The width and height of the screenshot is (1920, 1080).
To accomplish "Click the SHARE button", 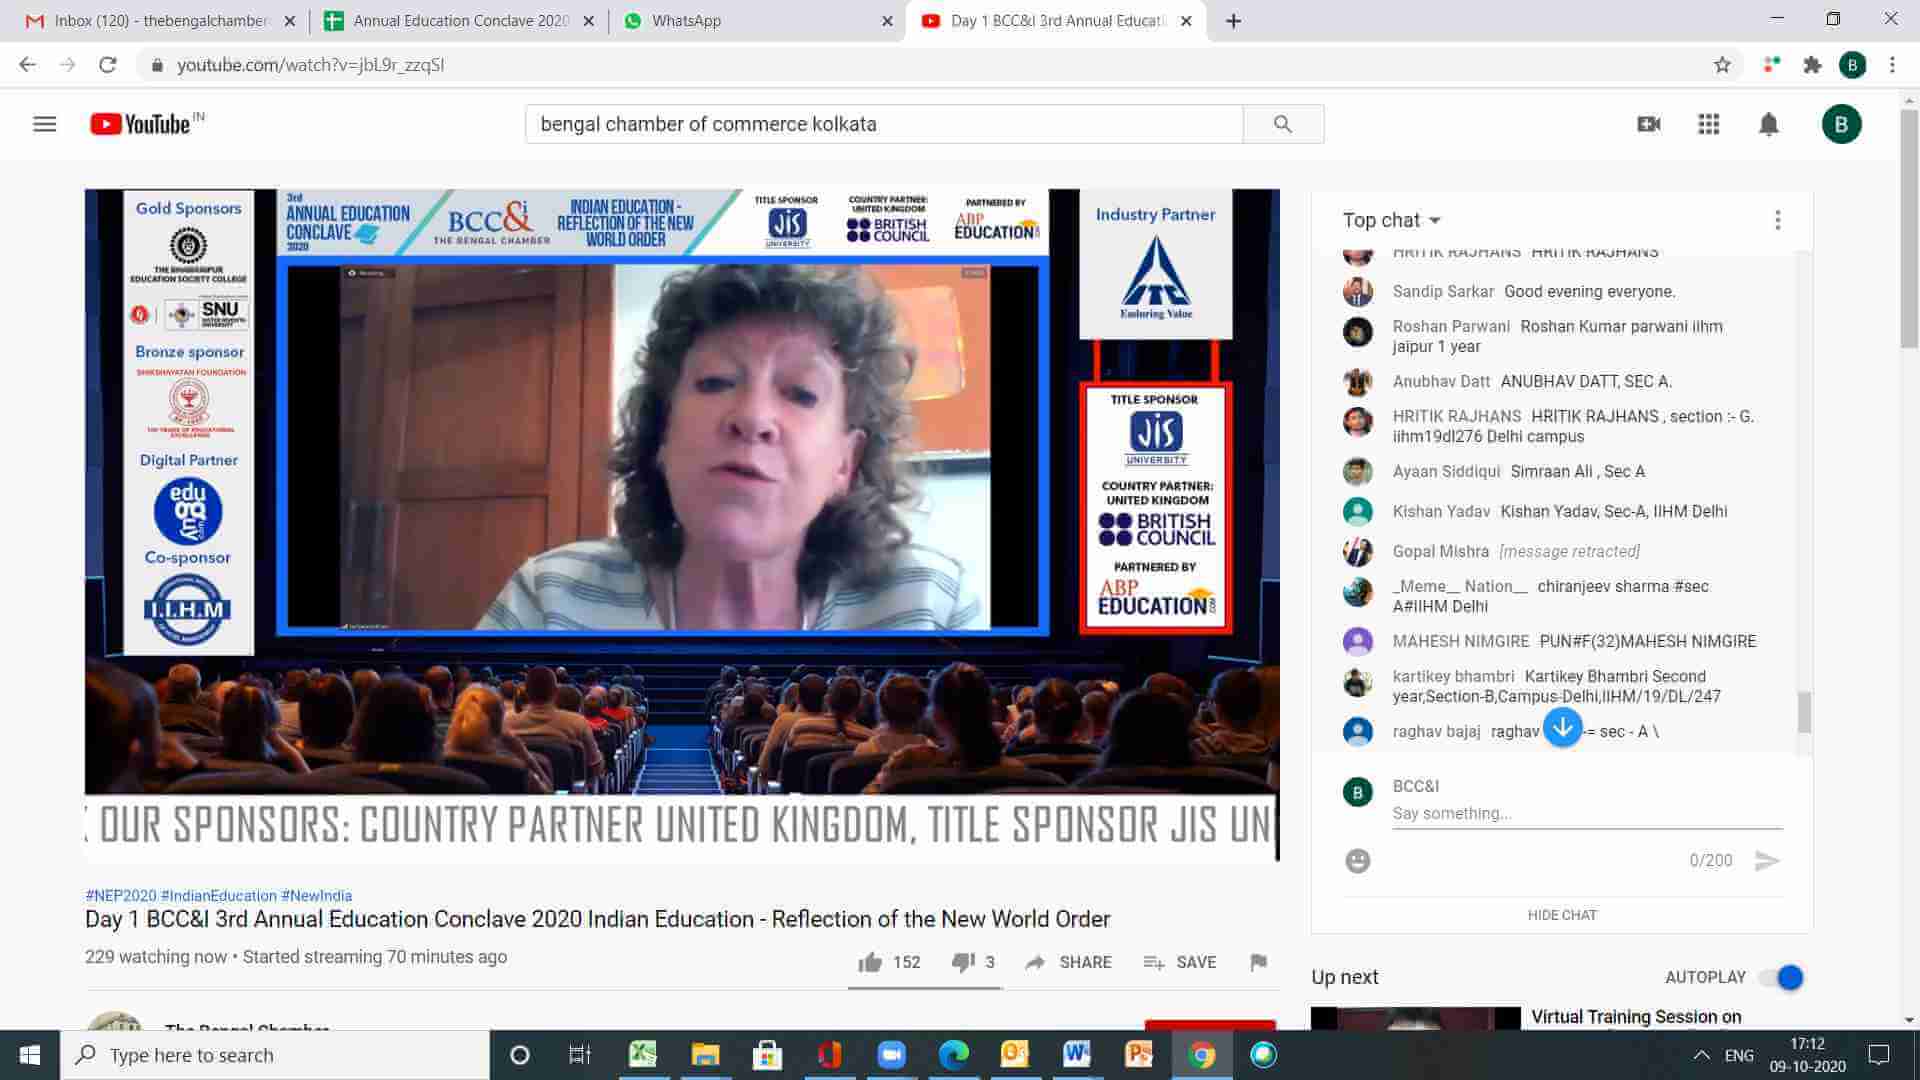I will (1069, 962).
